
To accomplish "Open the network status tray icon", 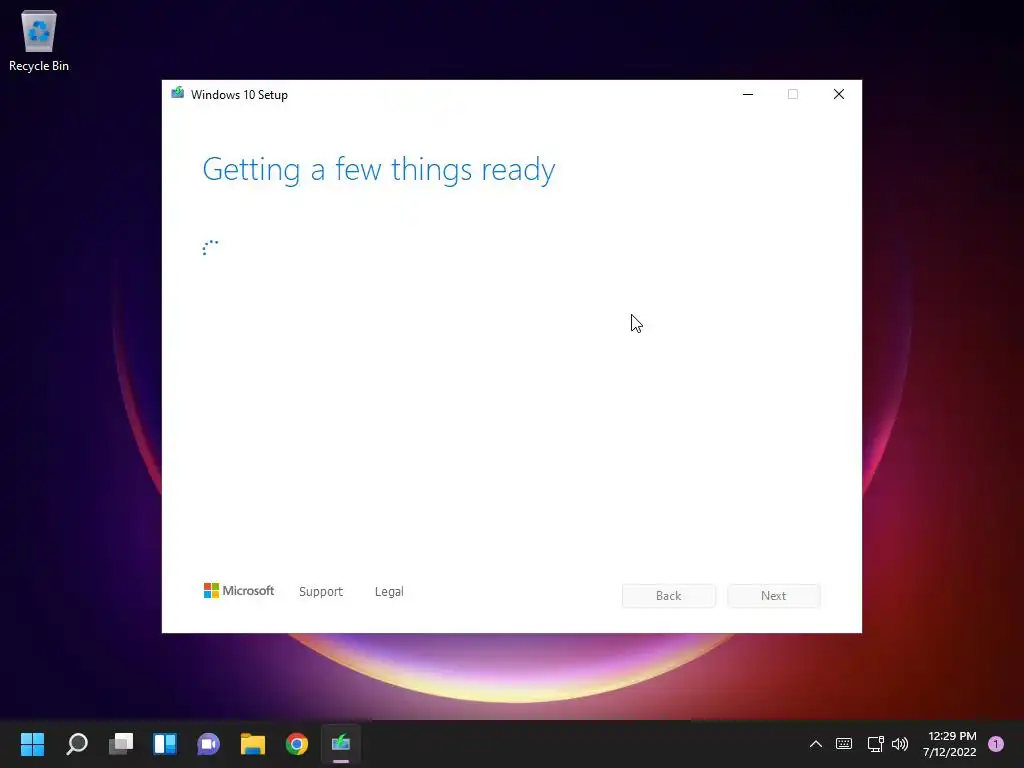I will click(875, 743).
